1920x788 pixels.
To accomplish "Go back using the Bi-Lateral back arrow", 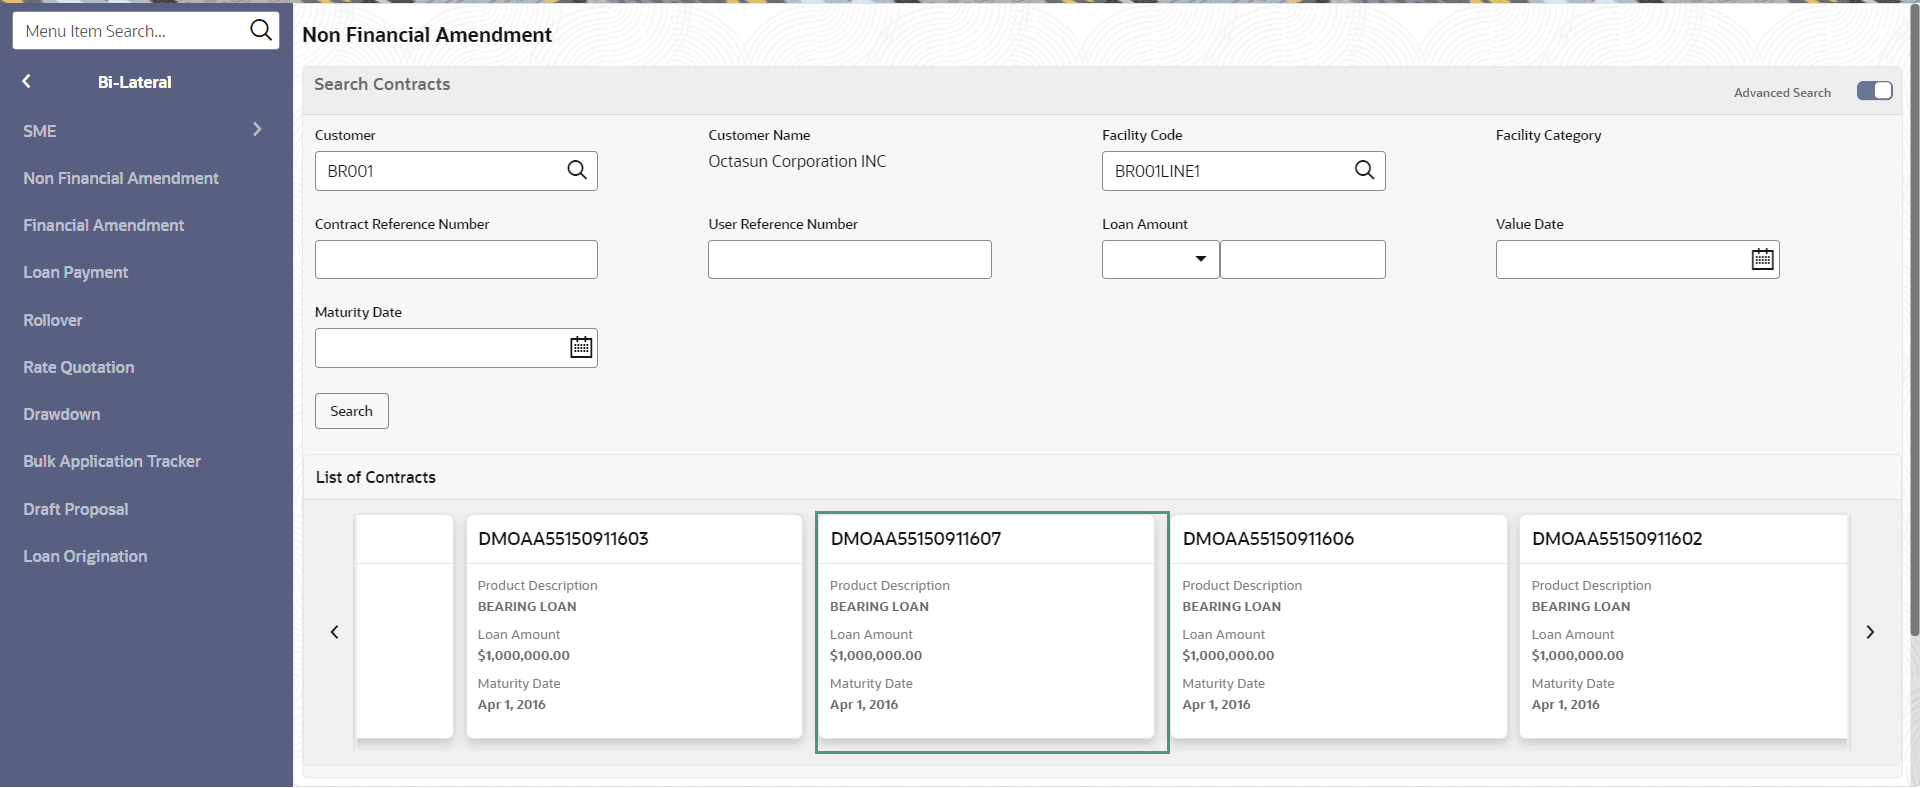I will coord(27,82).
